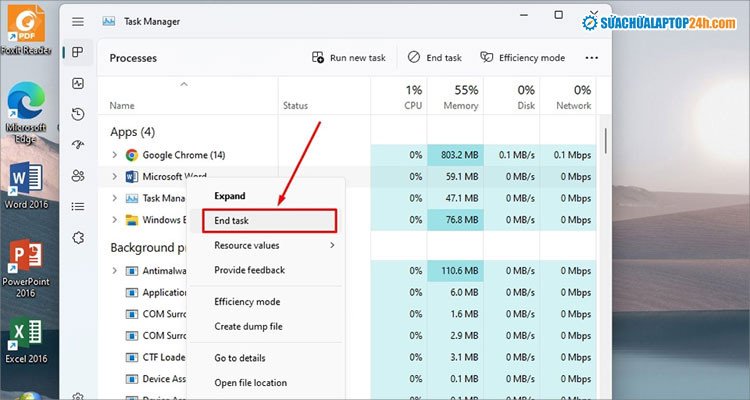Open the Services sidebar puzzle icon
Screen dimensions: 750x400
click(78, 238)
